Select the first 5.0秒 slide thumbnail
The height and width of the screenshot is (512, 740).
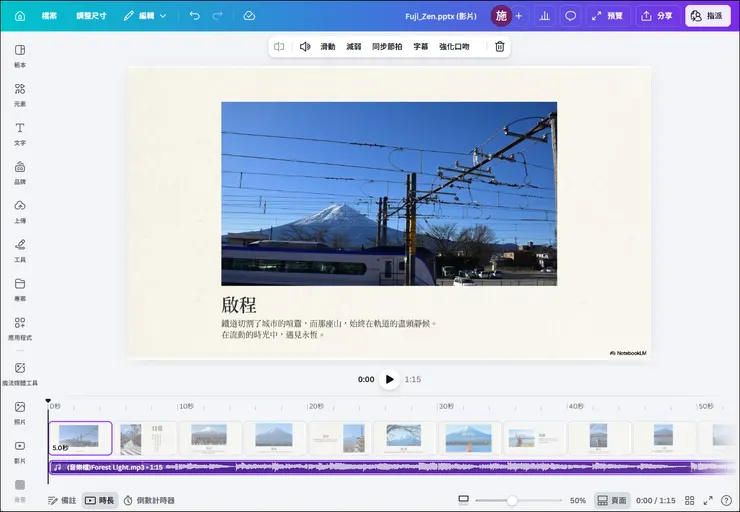81,438
